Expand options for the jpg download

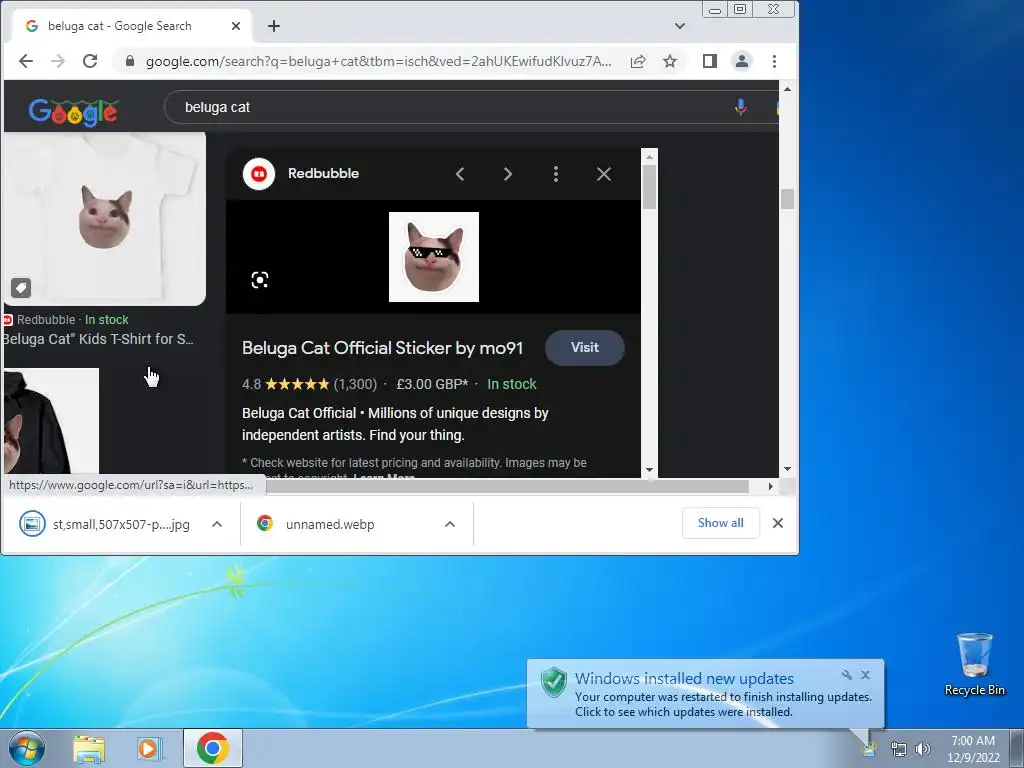pyautogui.click(x=217, y=524)
